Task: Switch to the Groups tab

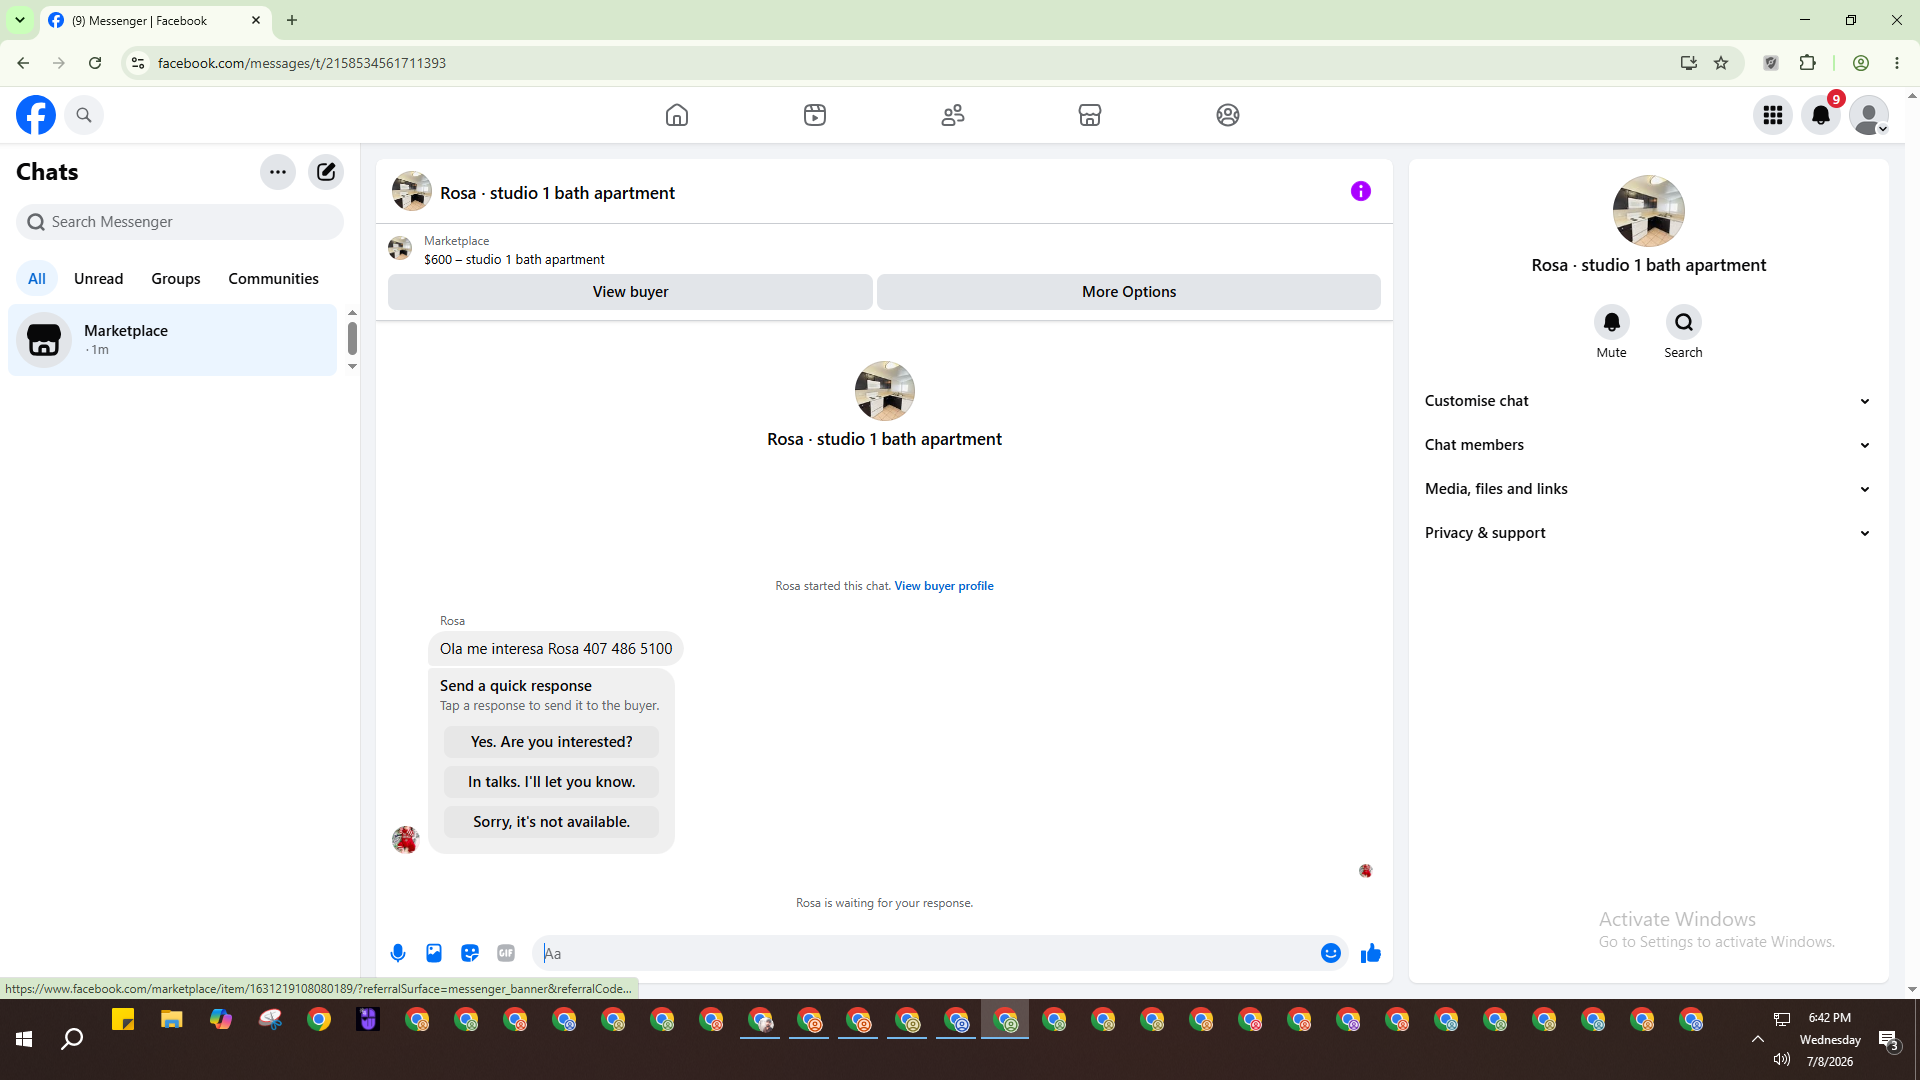Action: (176, 279)
